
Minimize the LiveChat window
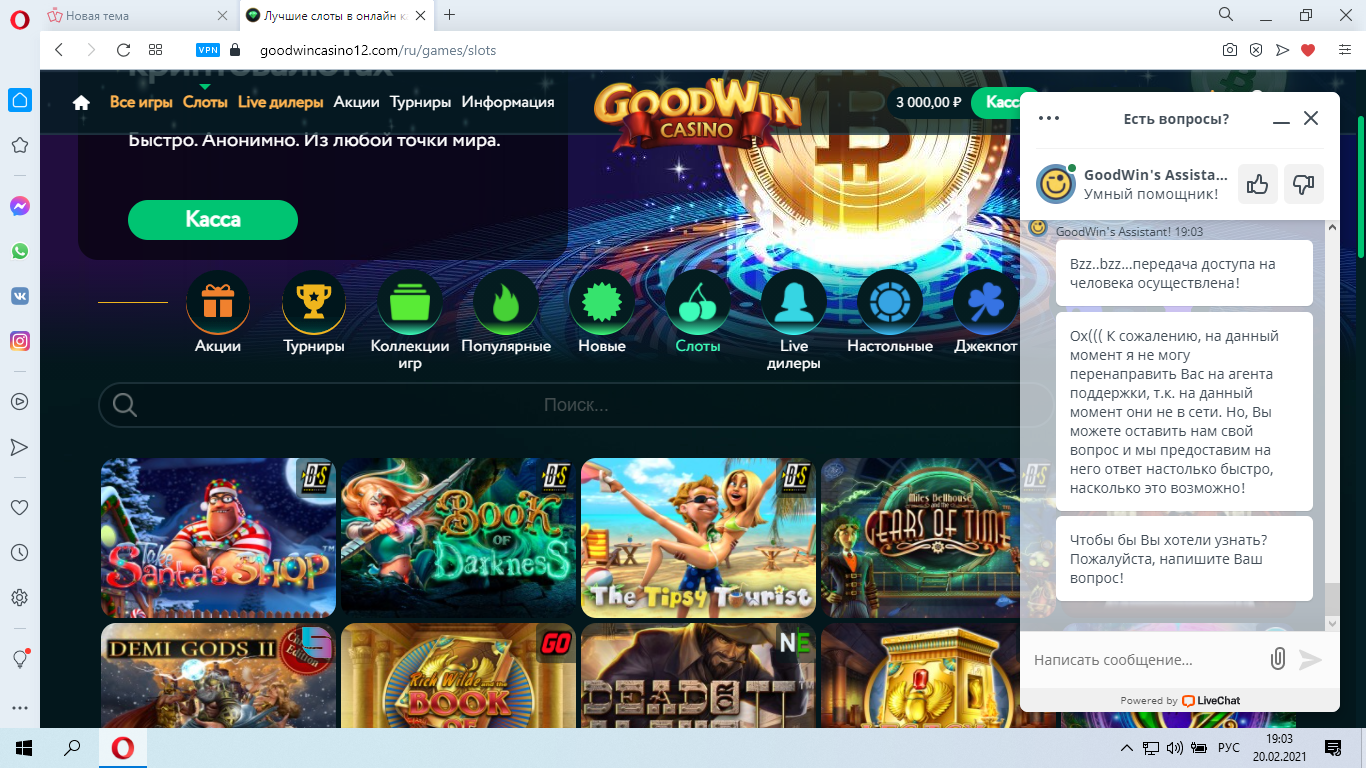click(x=1281, y=119)
